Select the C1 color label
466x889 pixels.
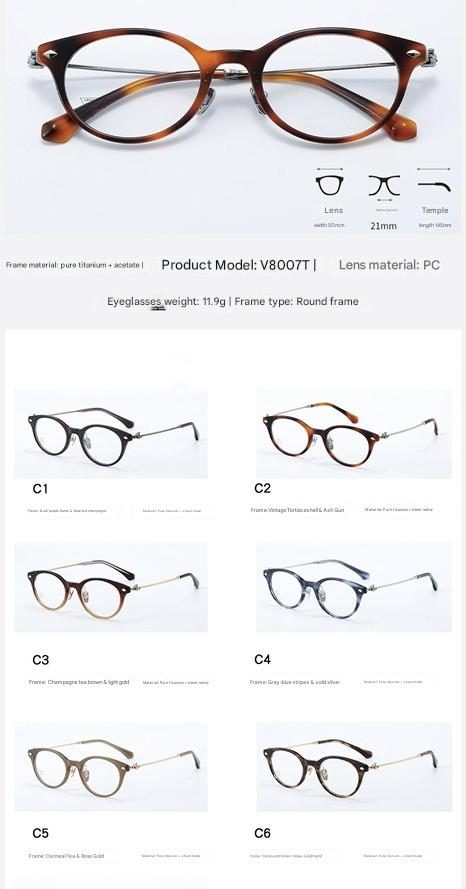click(40, 489)
